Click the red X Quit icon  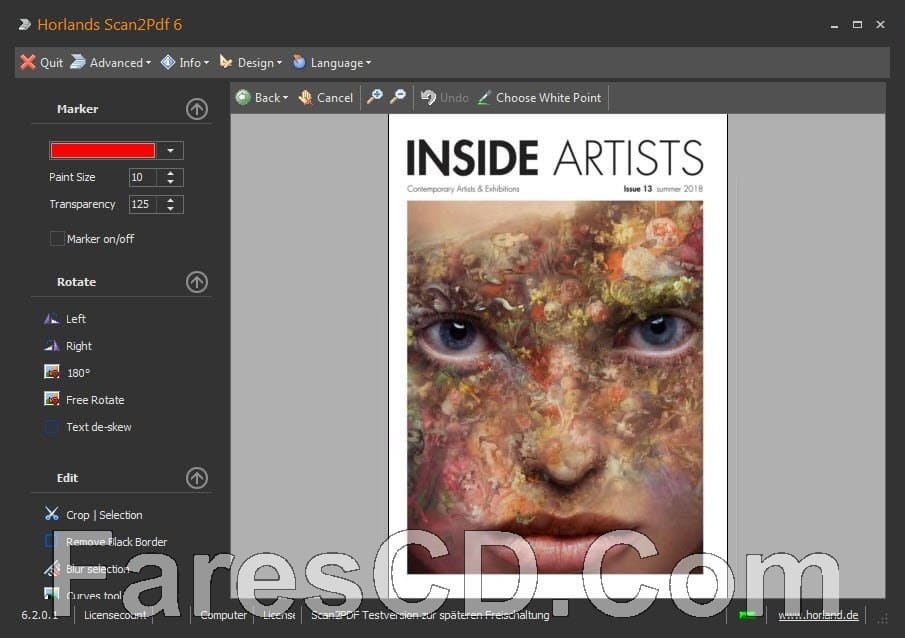(x=28, y=62)
